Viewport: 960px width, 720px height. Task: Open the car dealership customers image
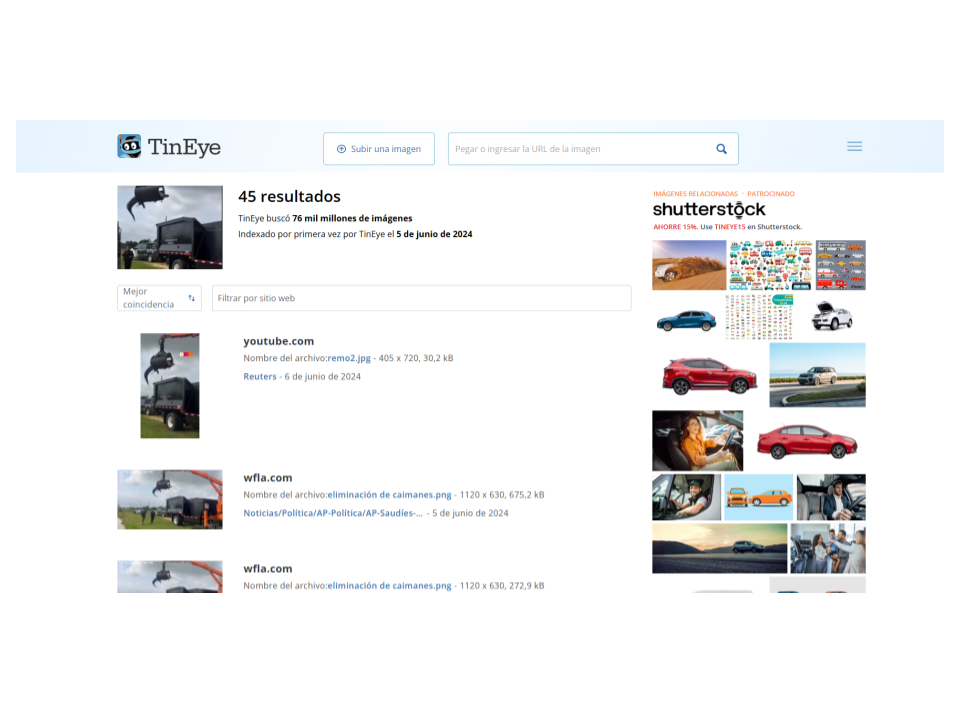click(828, 549)
